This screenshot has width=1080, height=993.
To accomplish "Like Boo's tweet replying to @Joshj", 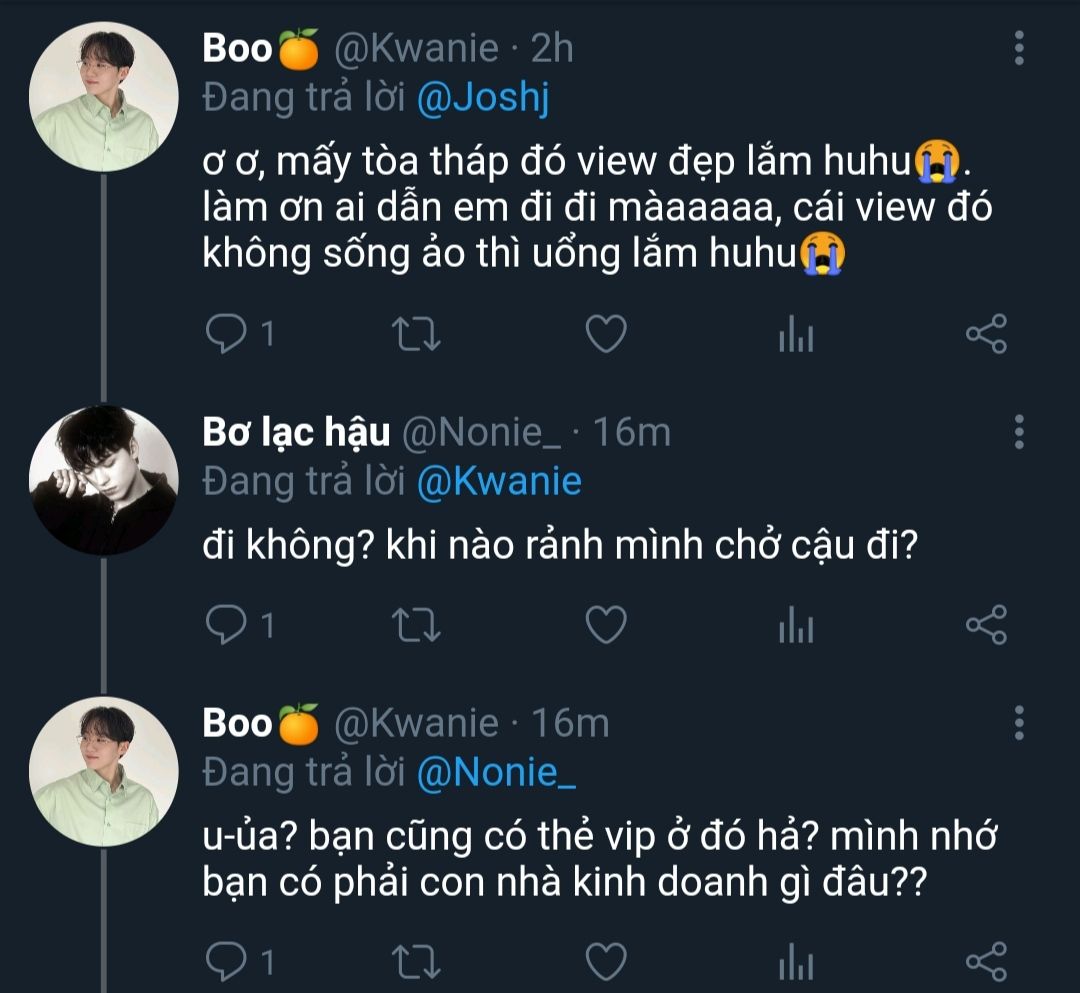I will point(606,333).
